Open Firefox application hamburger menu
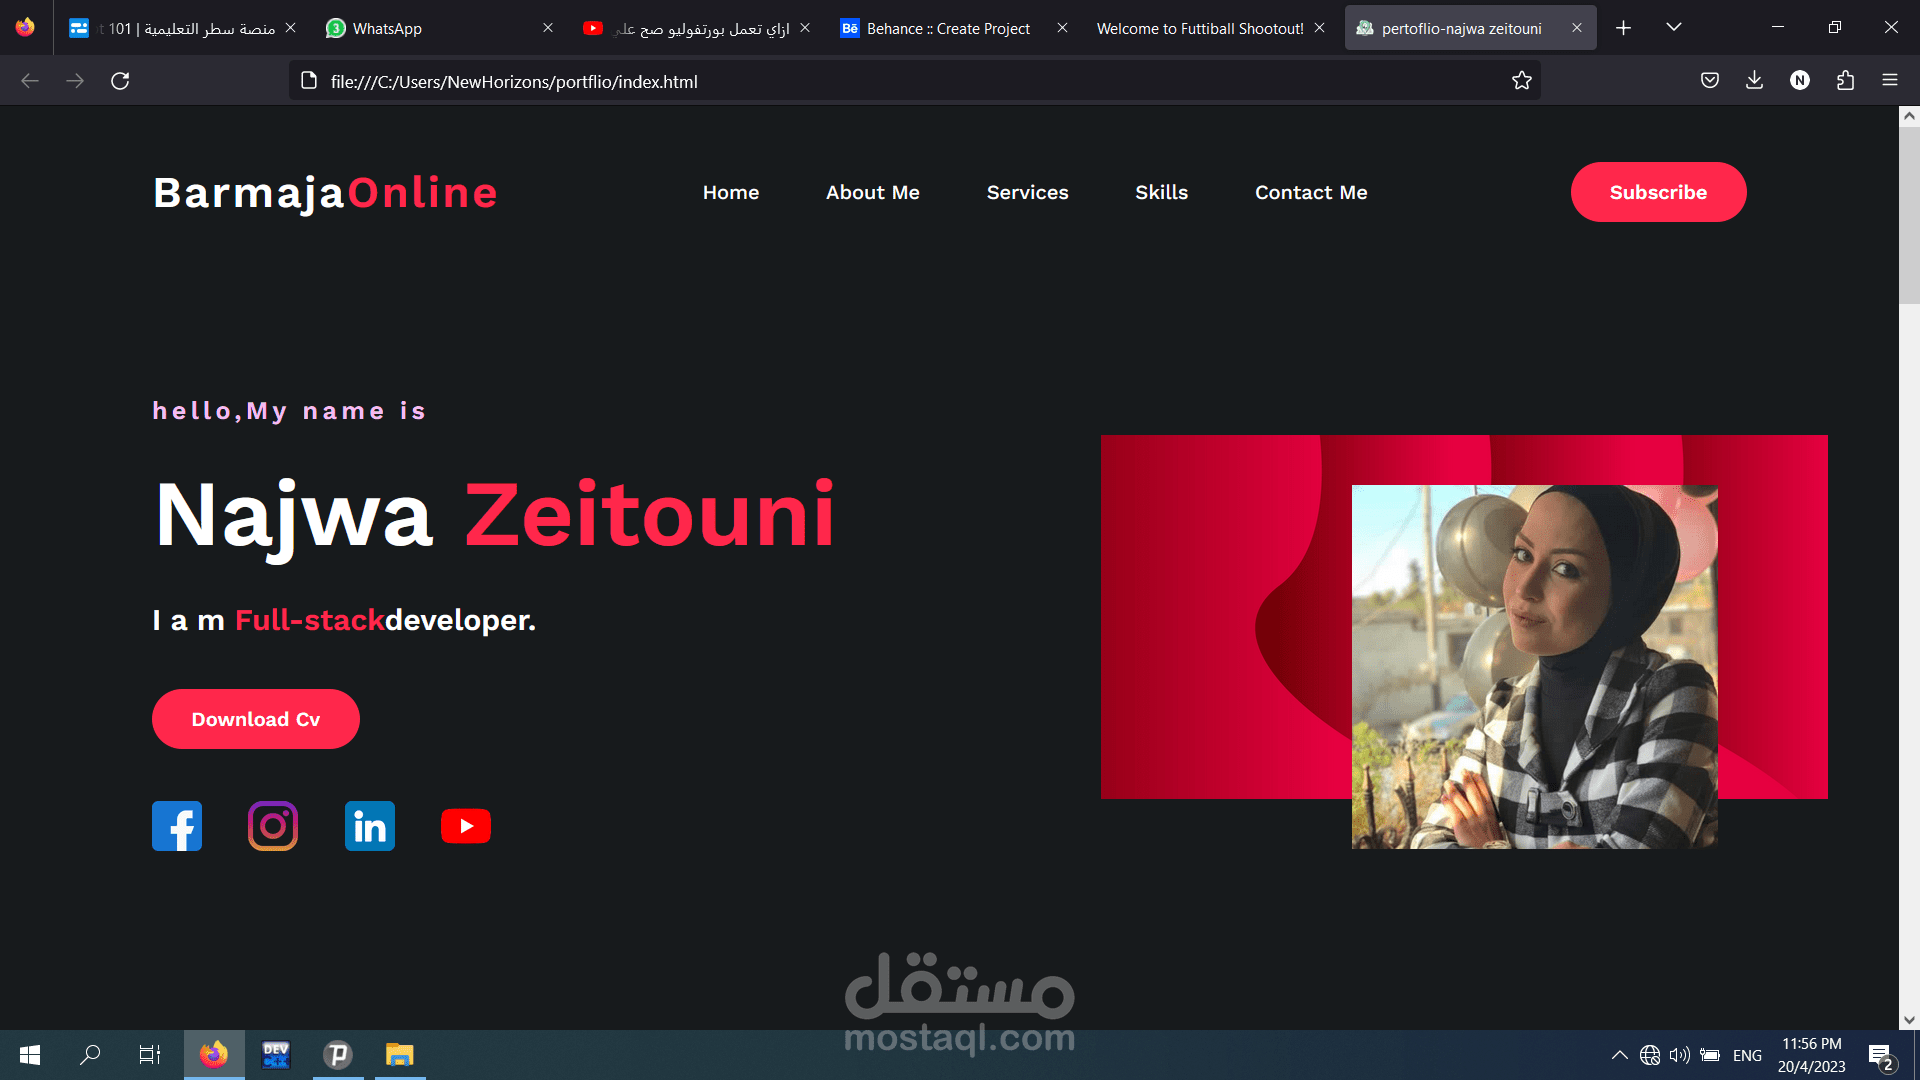The image size is (1920, 1080). [1889, 81]
